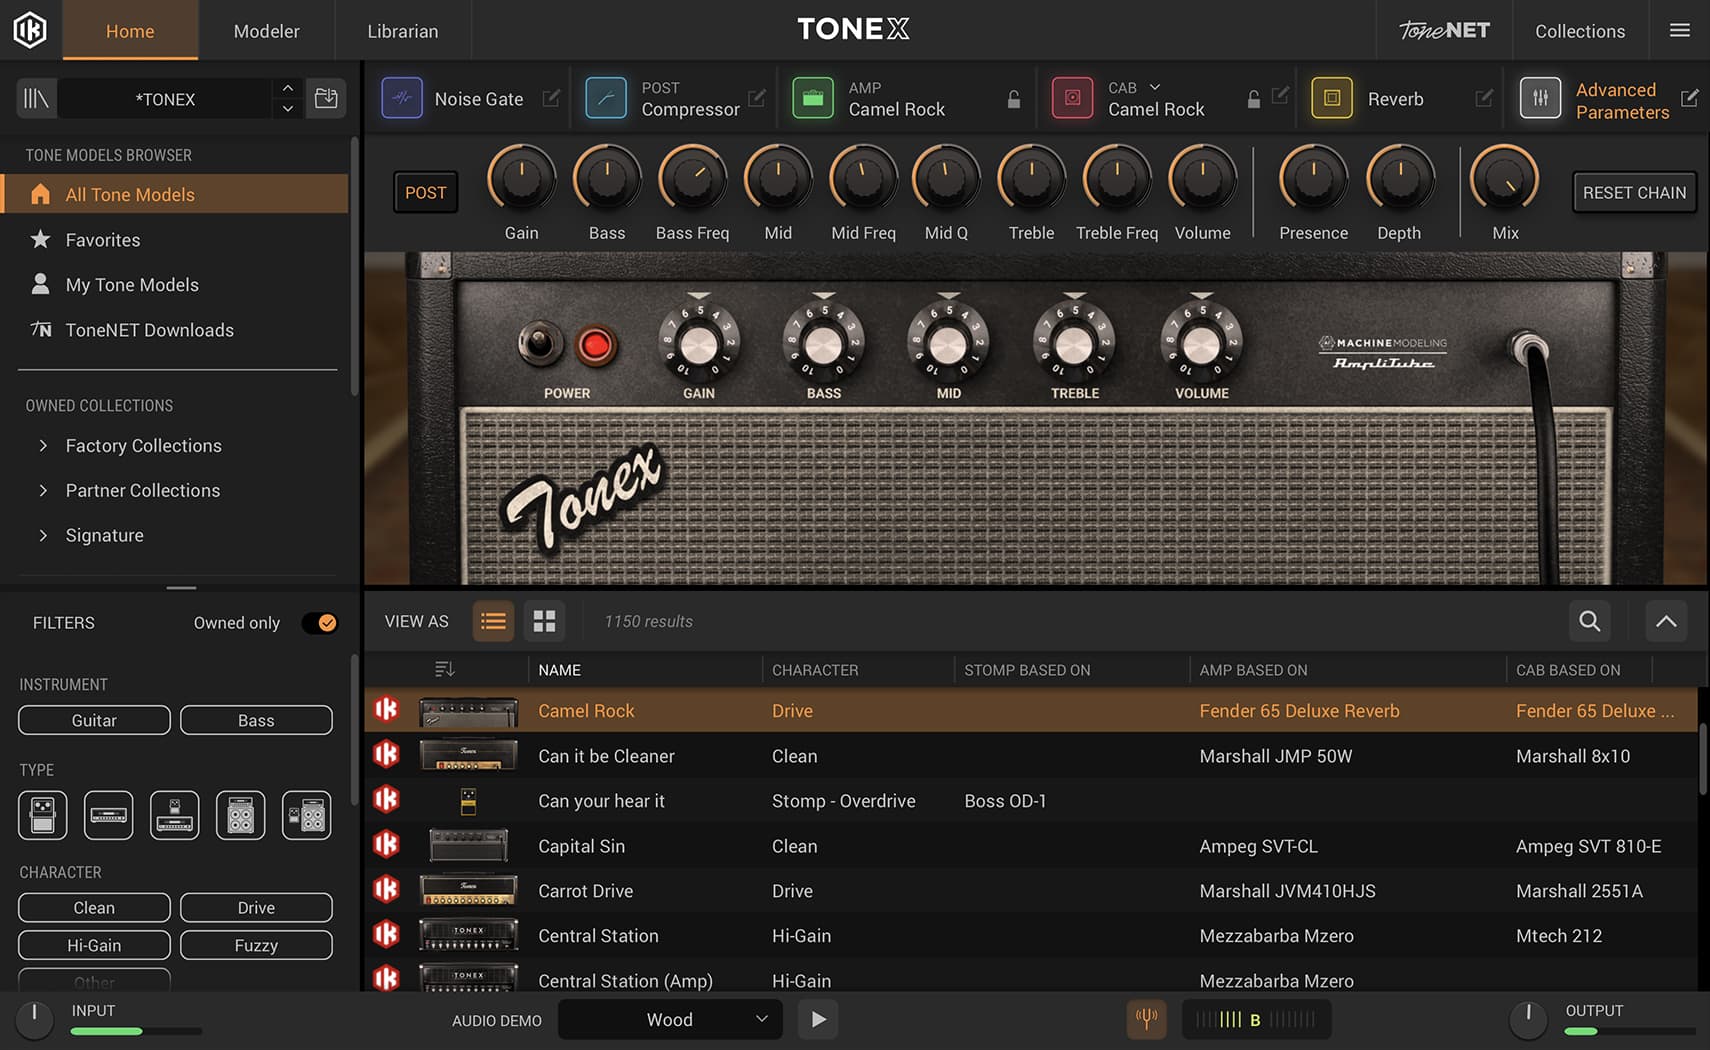1710x1050 pixels.
Task: Select the yellow Reverb module icon
Action: (x=1331, y=99)
